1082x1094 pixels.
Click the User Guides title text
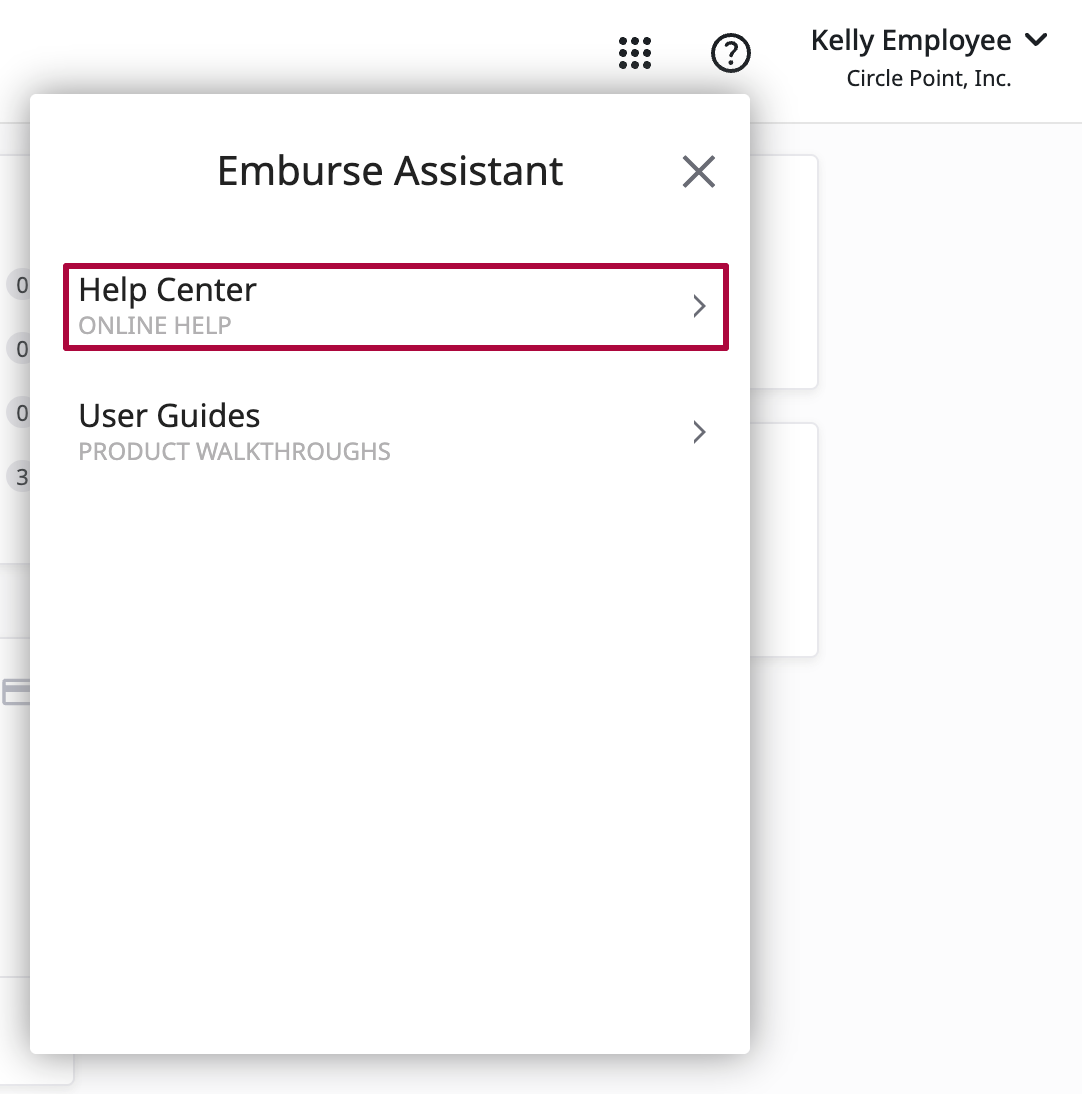coord(169,416)
